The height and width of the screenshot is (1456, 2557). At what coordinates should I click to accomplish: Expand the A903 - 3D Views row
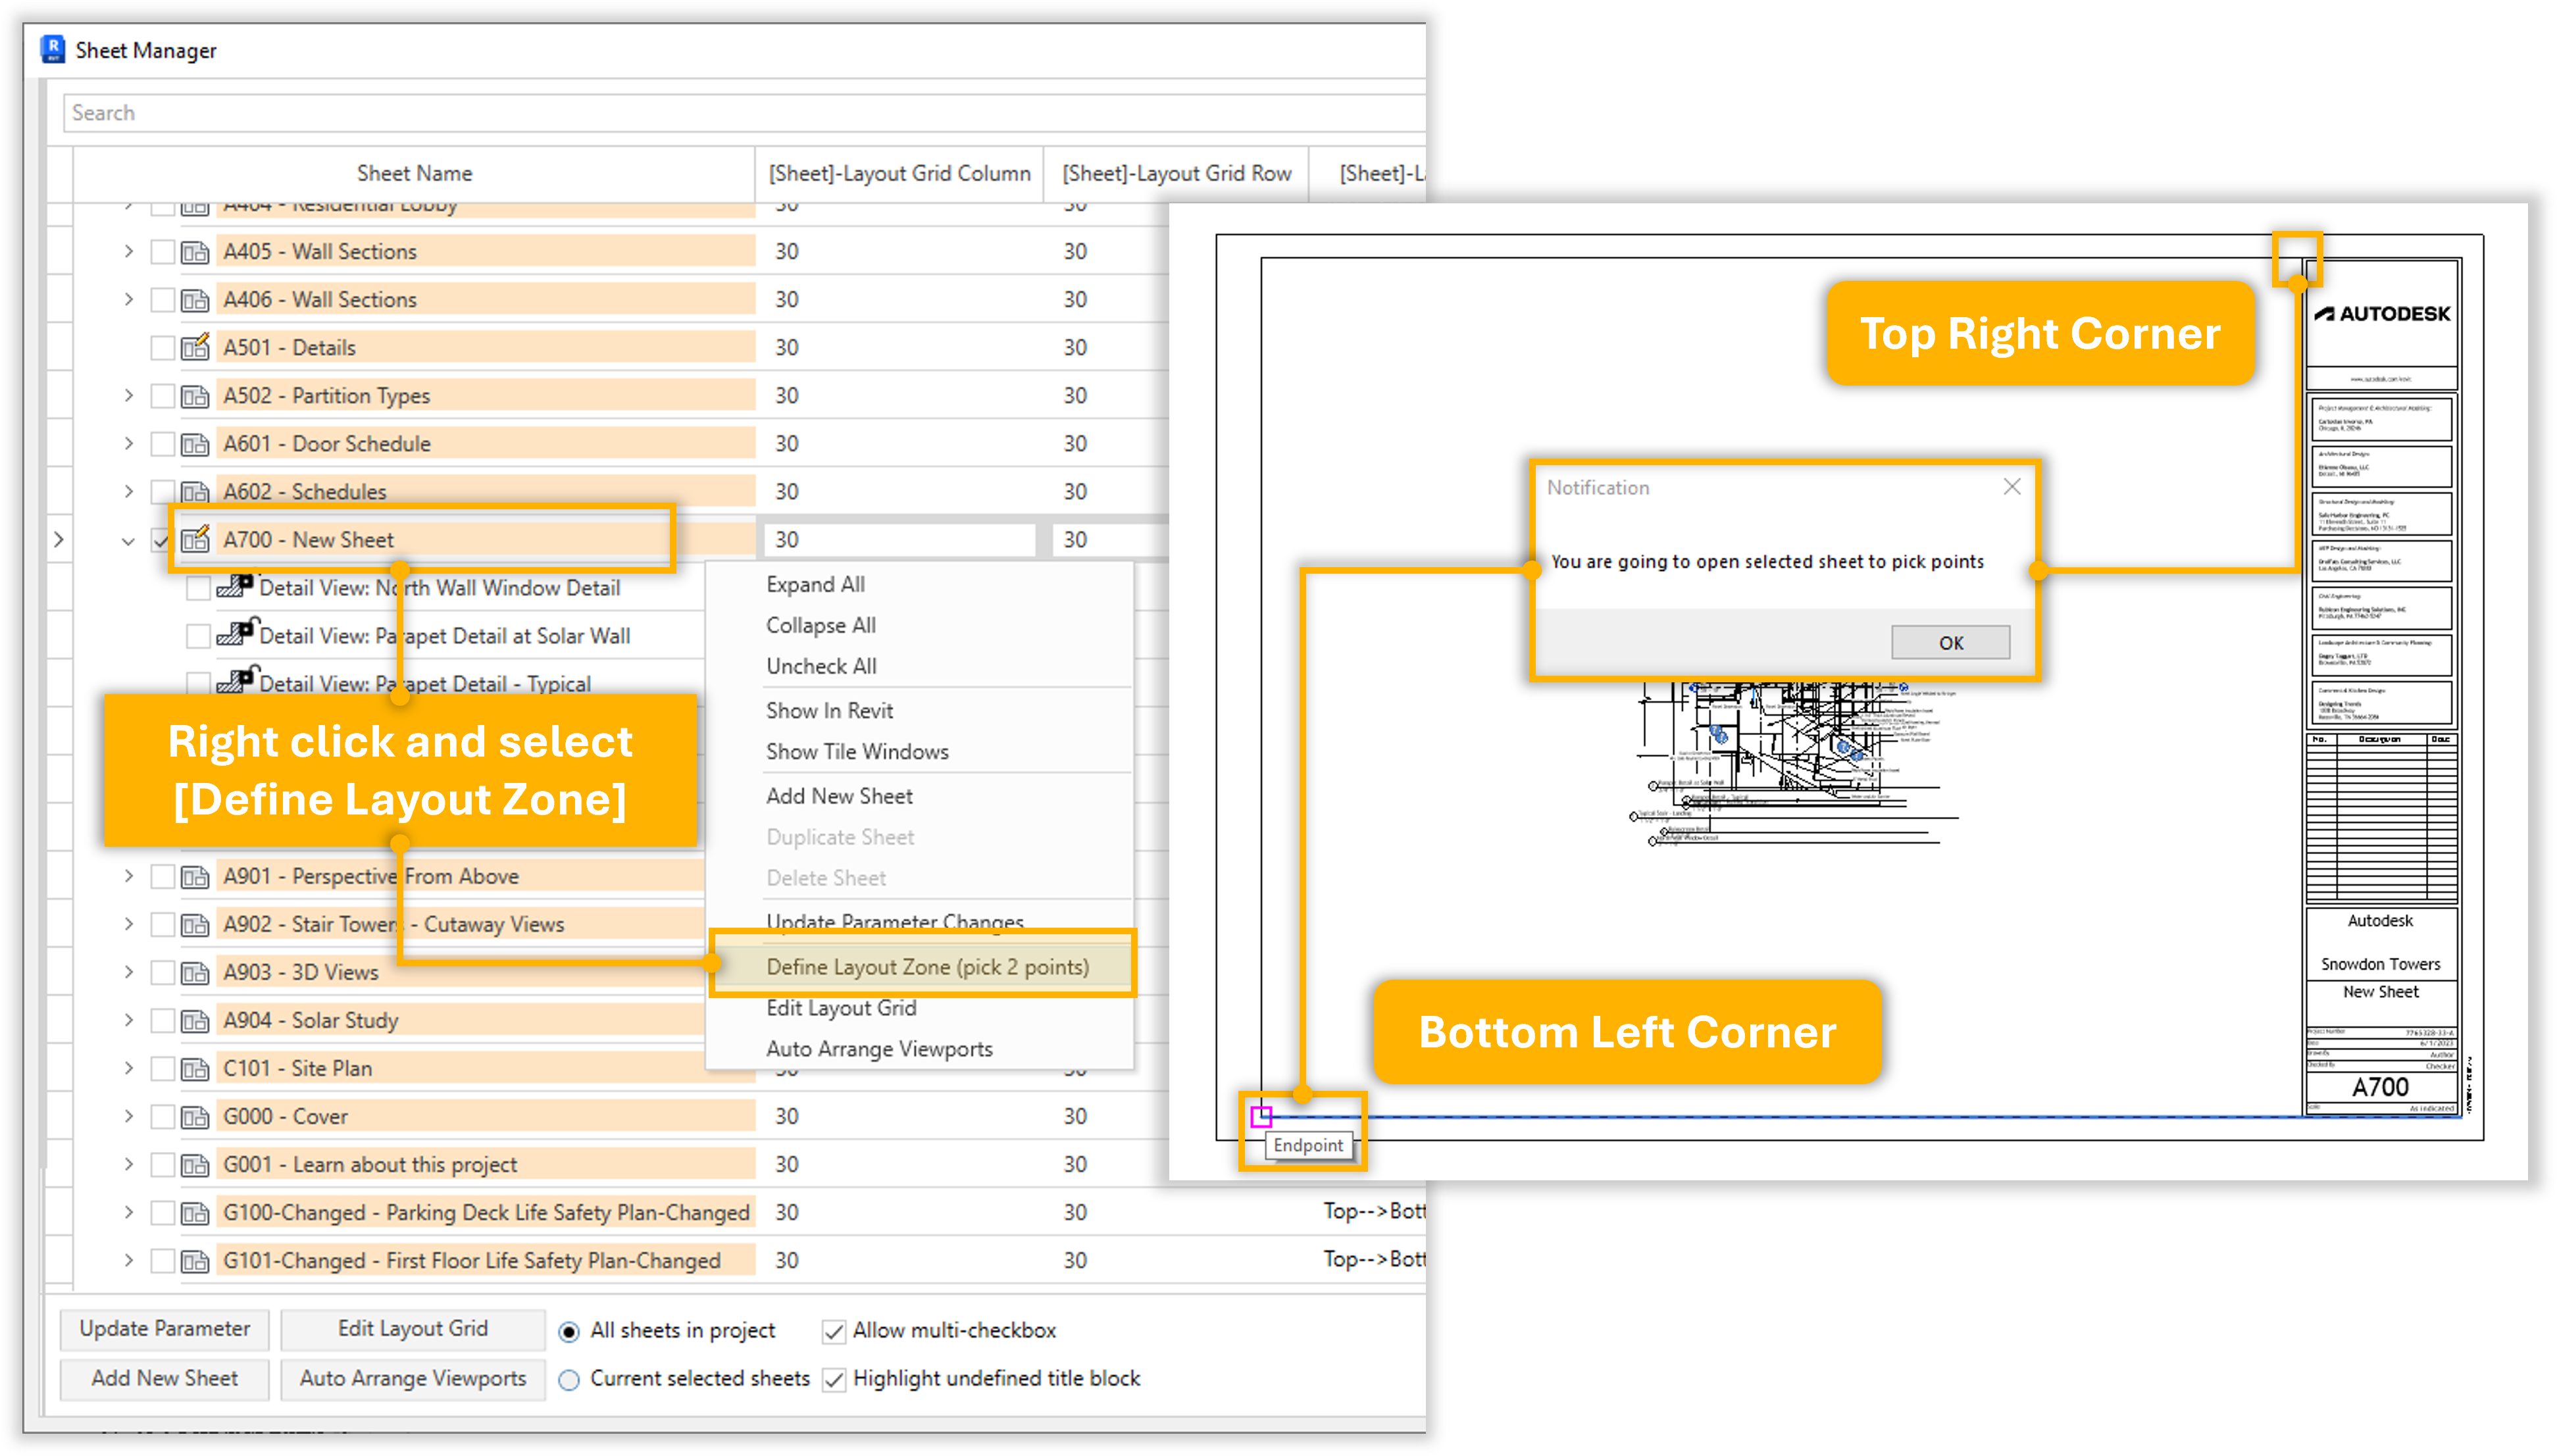tap(128, 972)
